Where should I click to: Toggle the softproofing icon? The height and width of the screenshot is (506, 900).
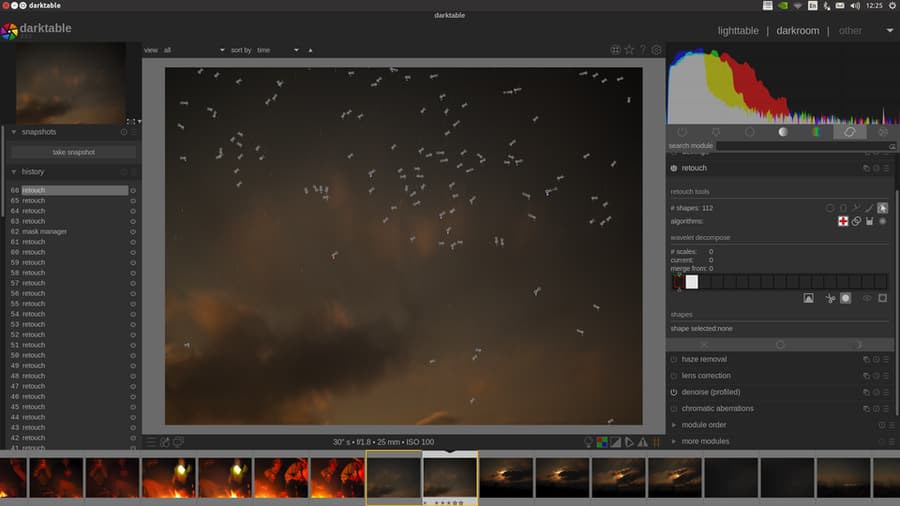[629, 442]
